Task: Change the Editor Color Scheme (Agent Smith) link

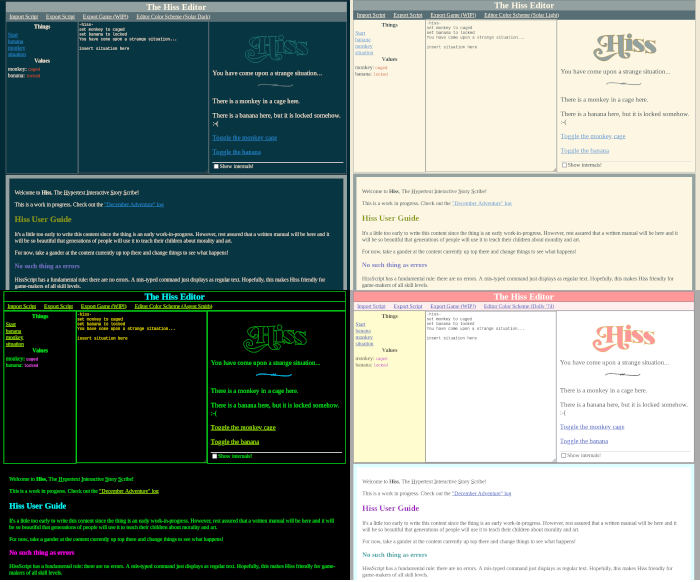Action: [173, 306]
